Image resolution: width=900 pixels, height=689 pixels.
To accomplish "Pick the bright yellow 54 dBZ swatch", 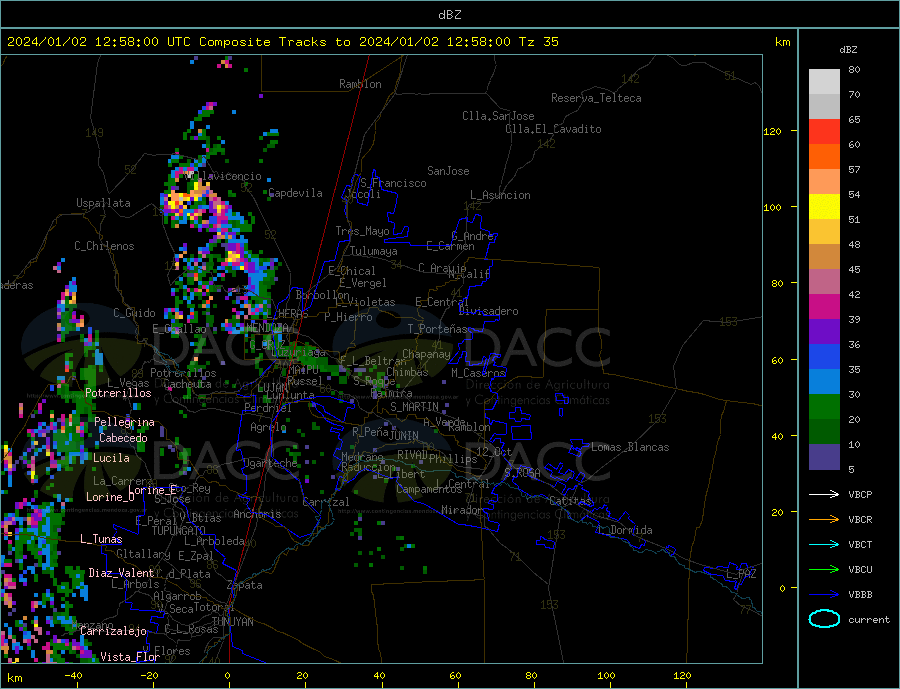I will click(x=824, y=207).
